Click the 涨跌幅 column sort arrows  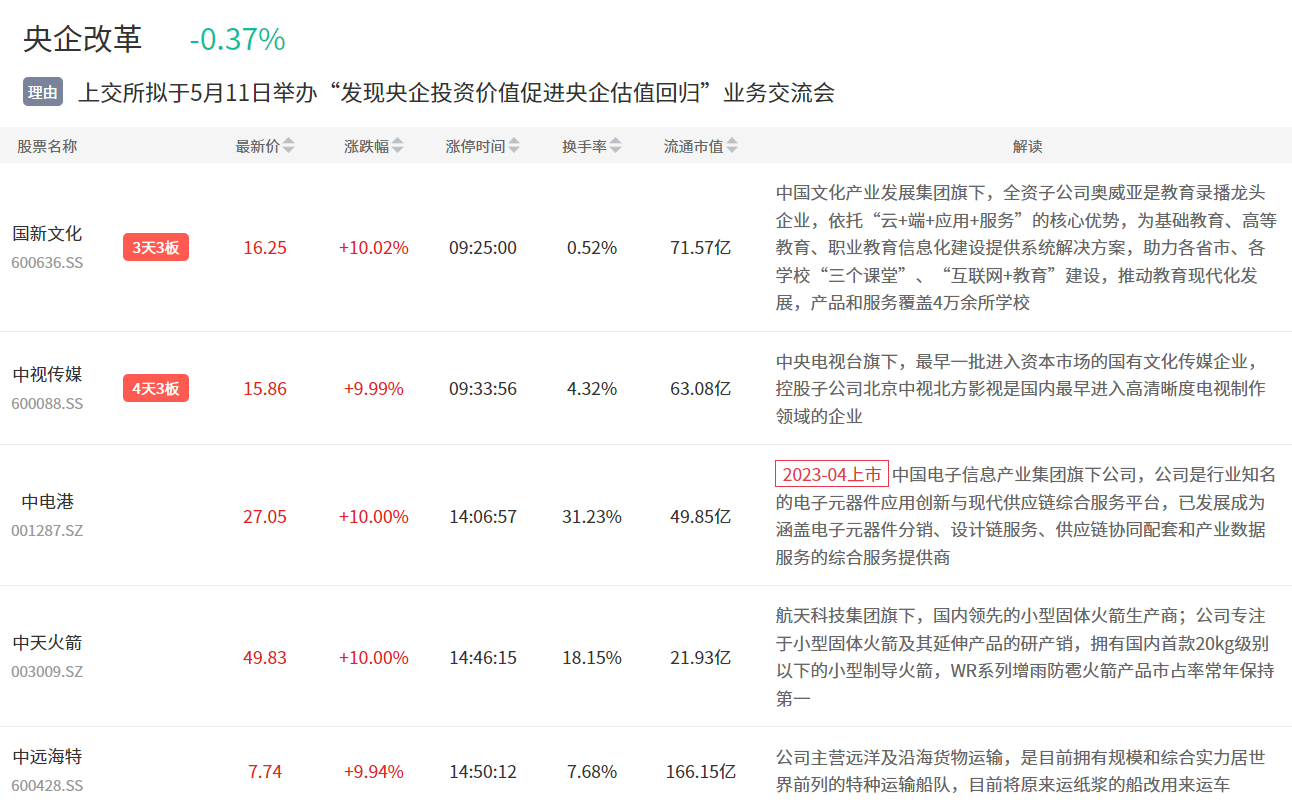[x=397, y=146]
